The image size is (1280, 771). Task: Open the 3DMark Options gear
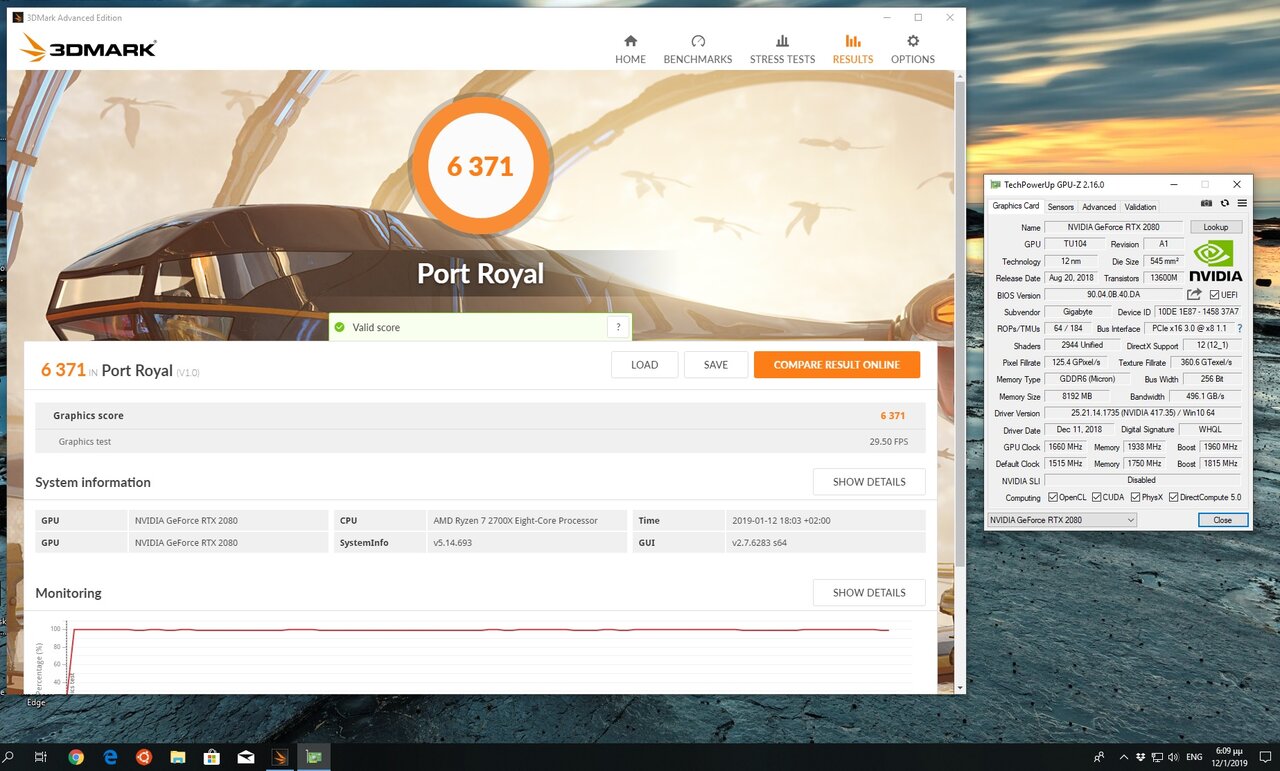point(913,49)
